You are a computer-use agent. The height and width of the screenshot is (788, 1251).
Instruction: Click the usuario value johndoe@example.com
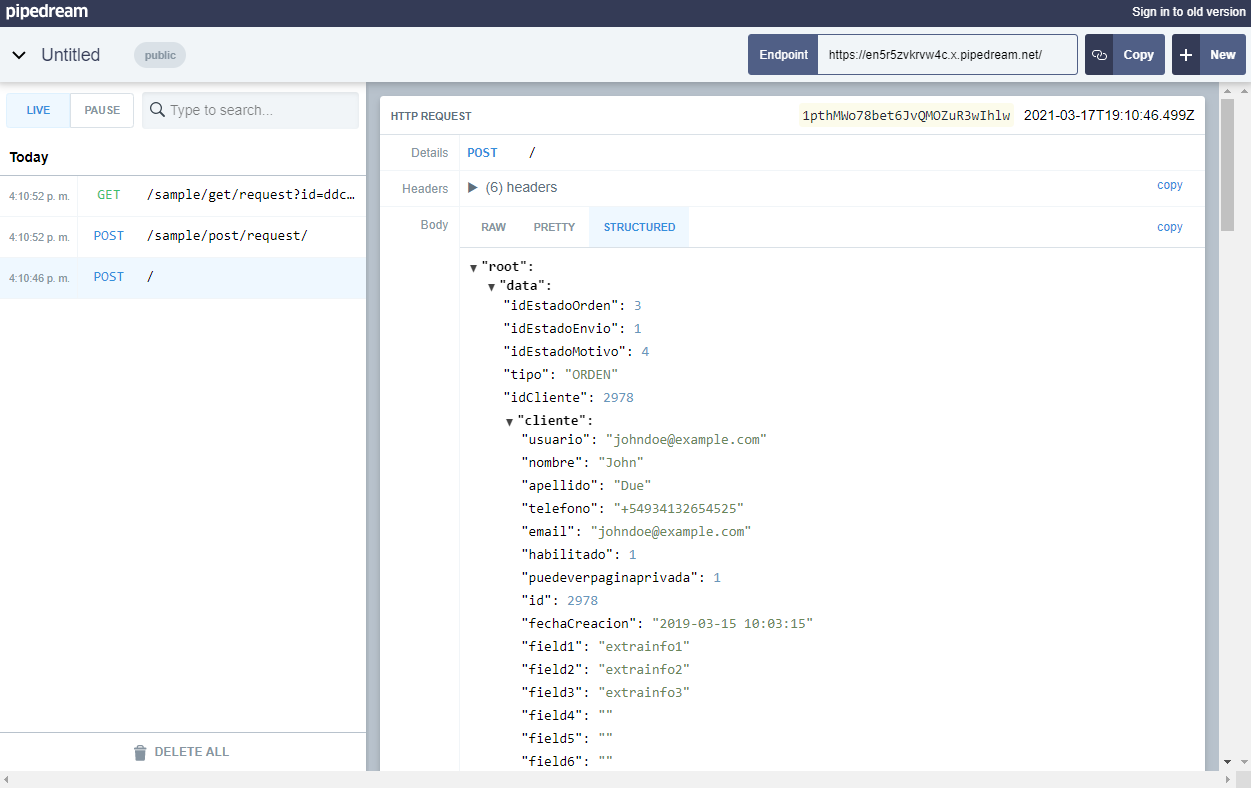click(686, 440)
